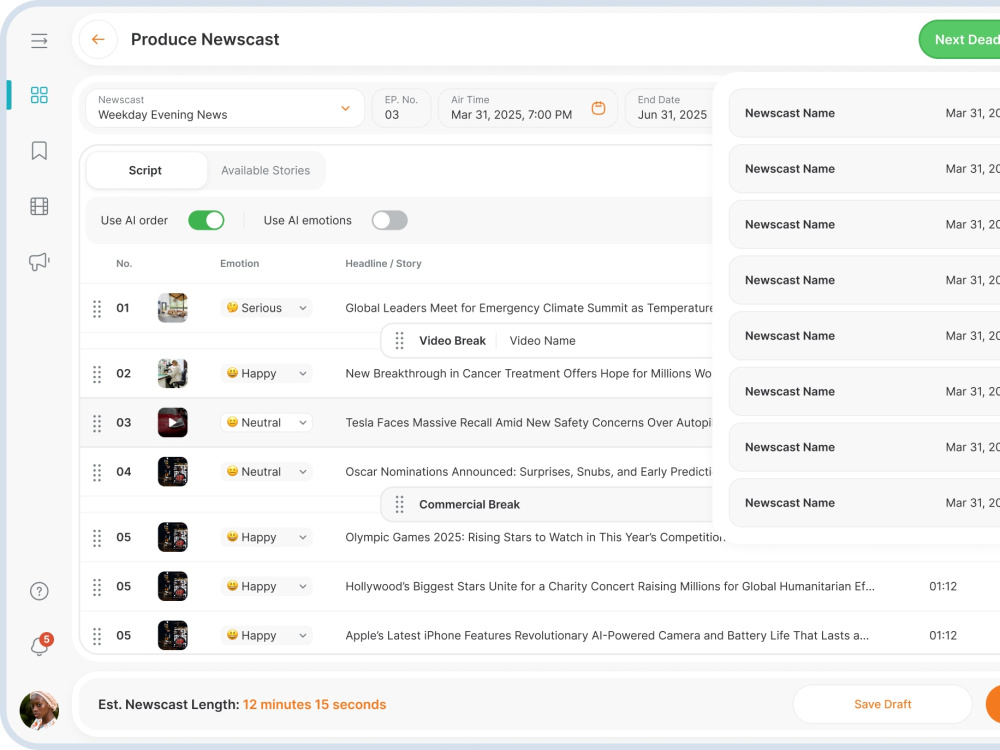Open the megaphone icon in sidebar
The height and width of the screenshot is (750, 1000).
point(39,261)
